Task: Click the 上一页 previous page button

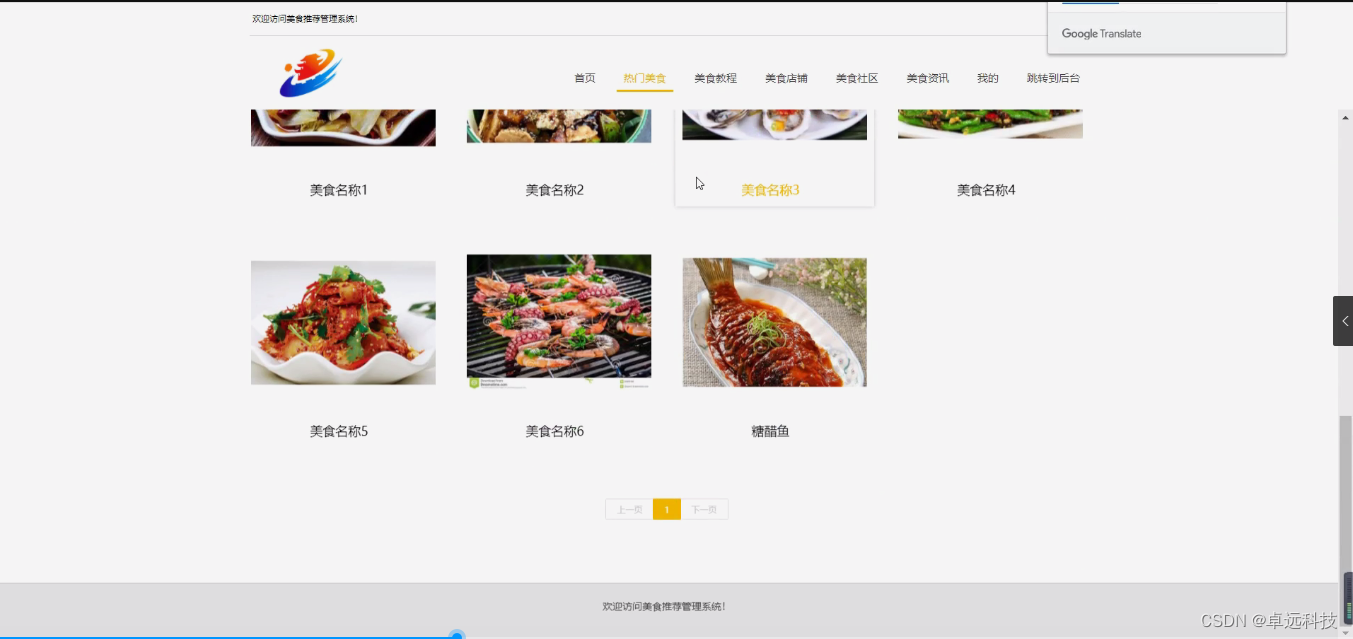Action: coord(628,509)
